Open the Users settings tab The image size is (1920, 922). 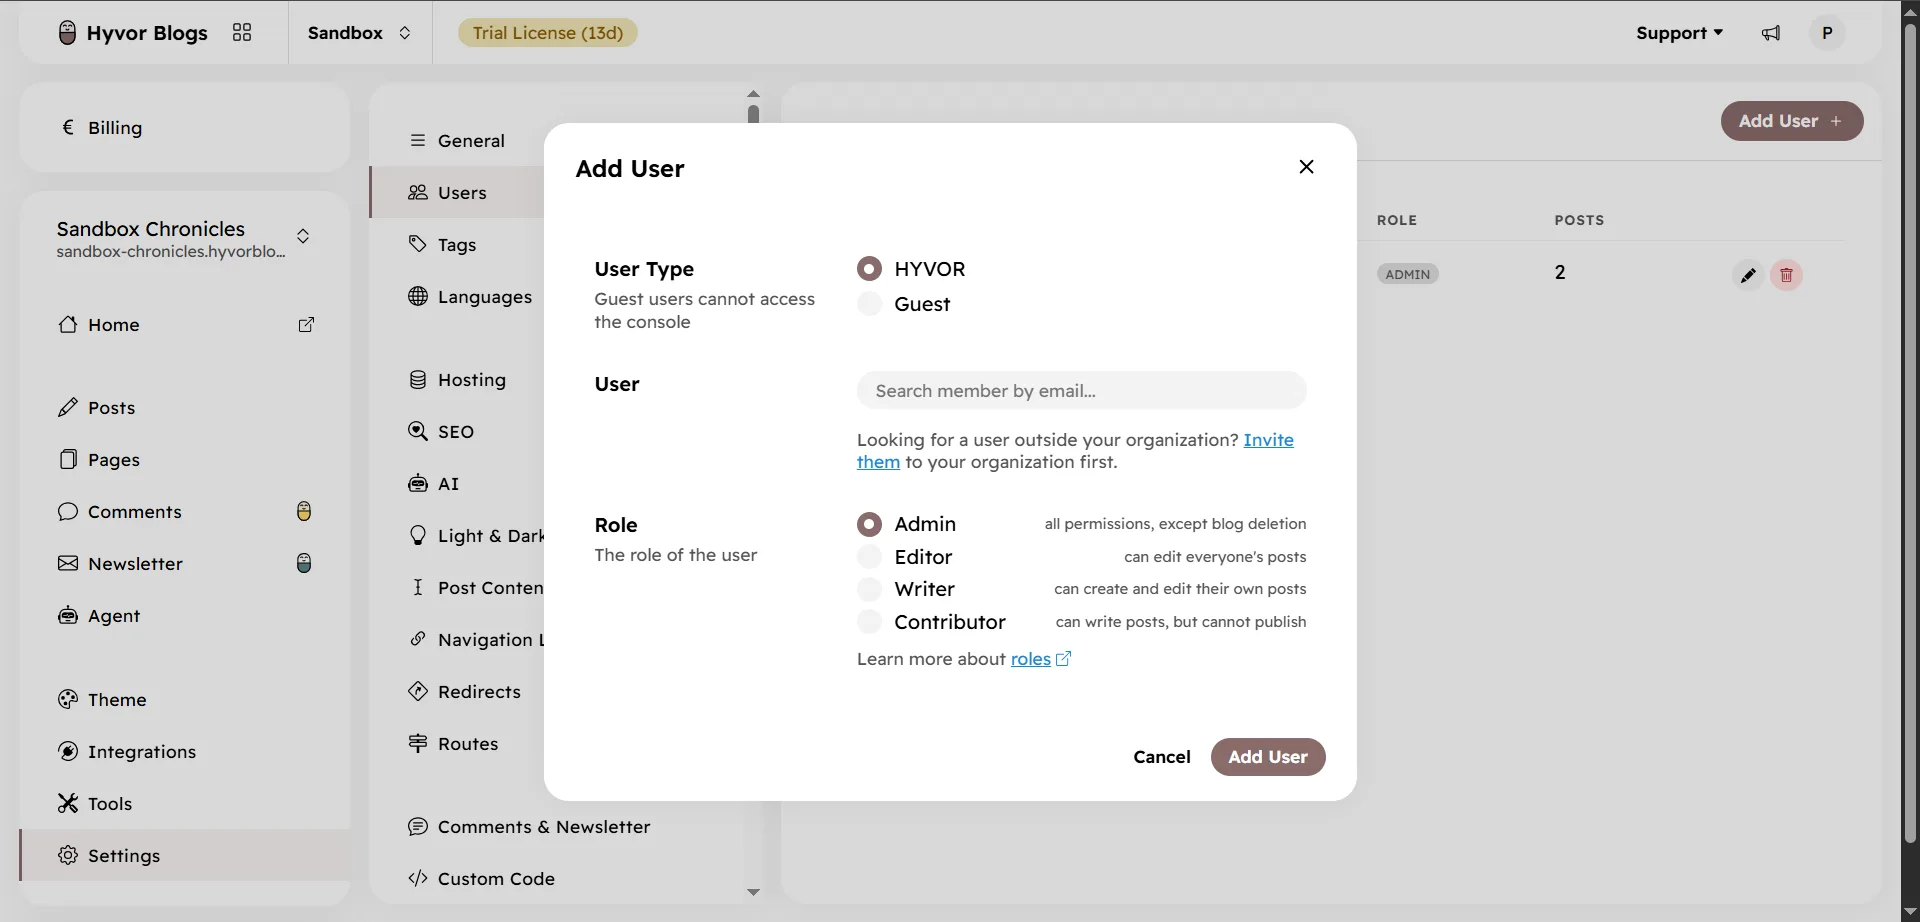[457, 192]
